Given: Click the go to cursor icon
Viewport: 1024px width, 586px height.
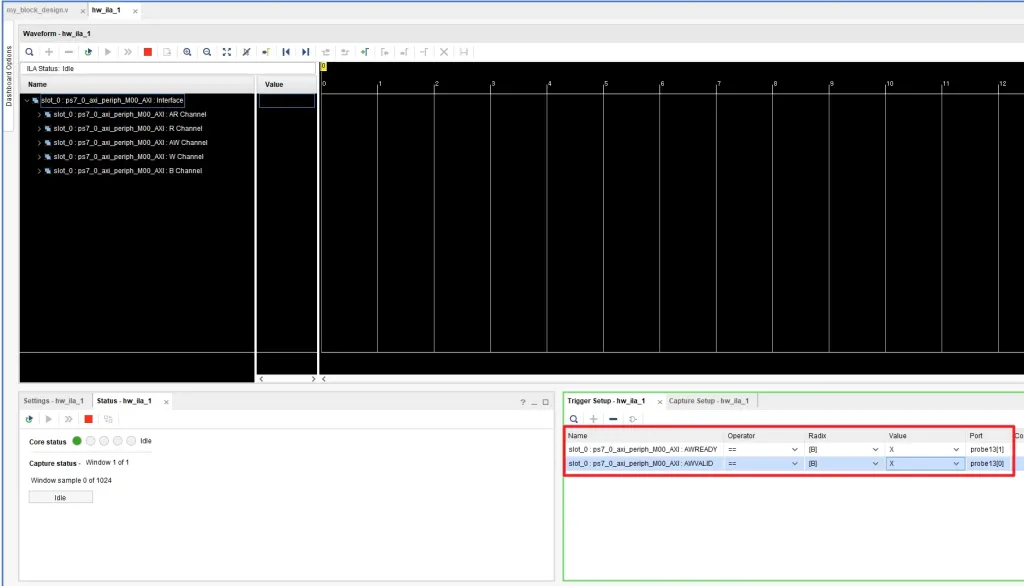Looking at the screenshot, I should point(246,52).
